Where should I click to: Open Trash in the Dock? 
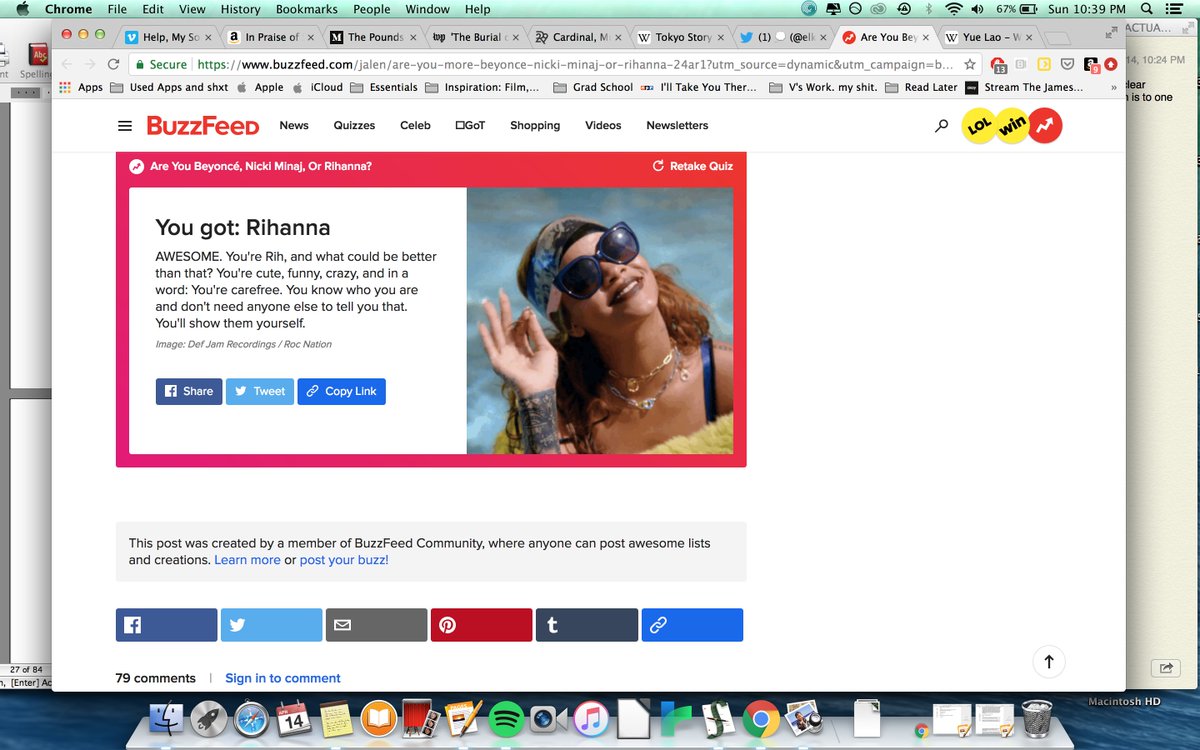(x=1037, y=717)
